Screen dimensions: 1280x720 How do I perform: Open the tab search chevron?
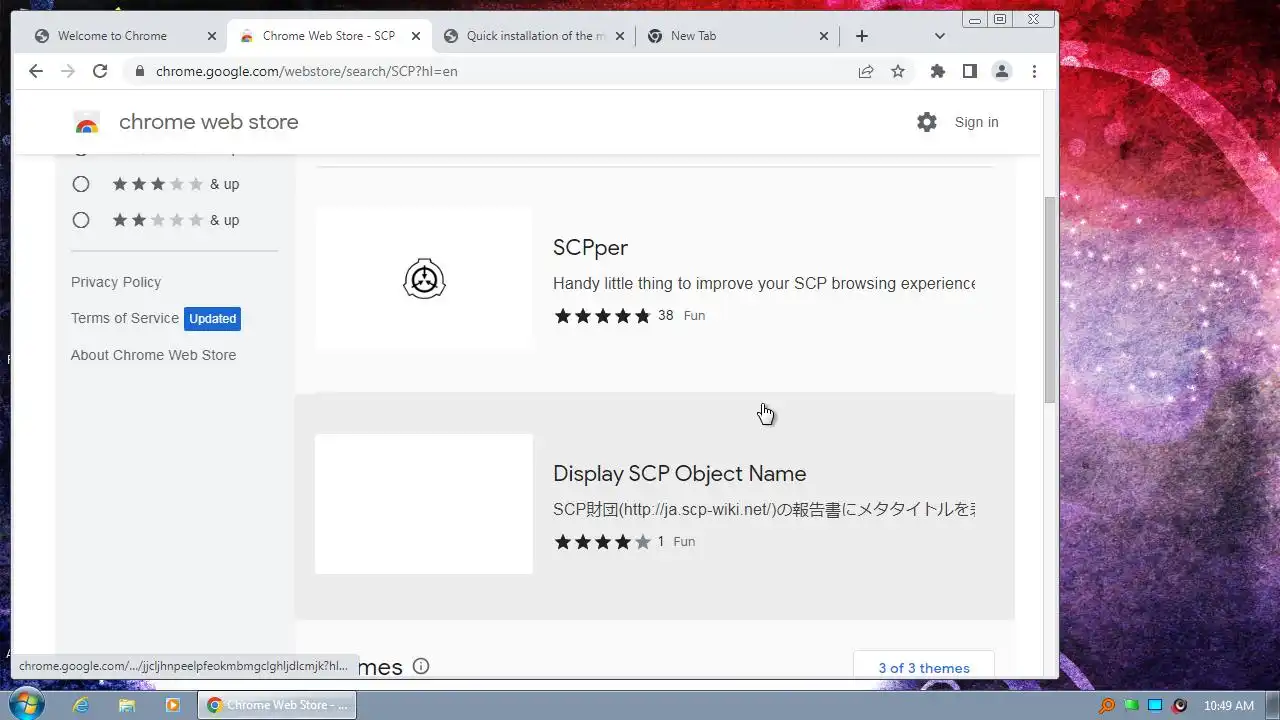(939, 36)
